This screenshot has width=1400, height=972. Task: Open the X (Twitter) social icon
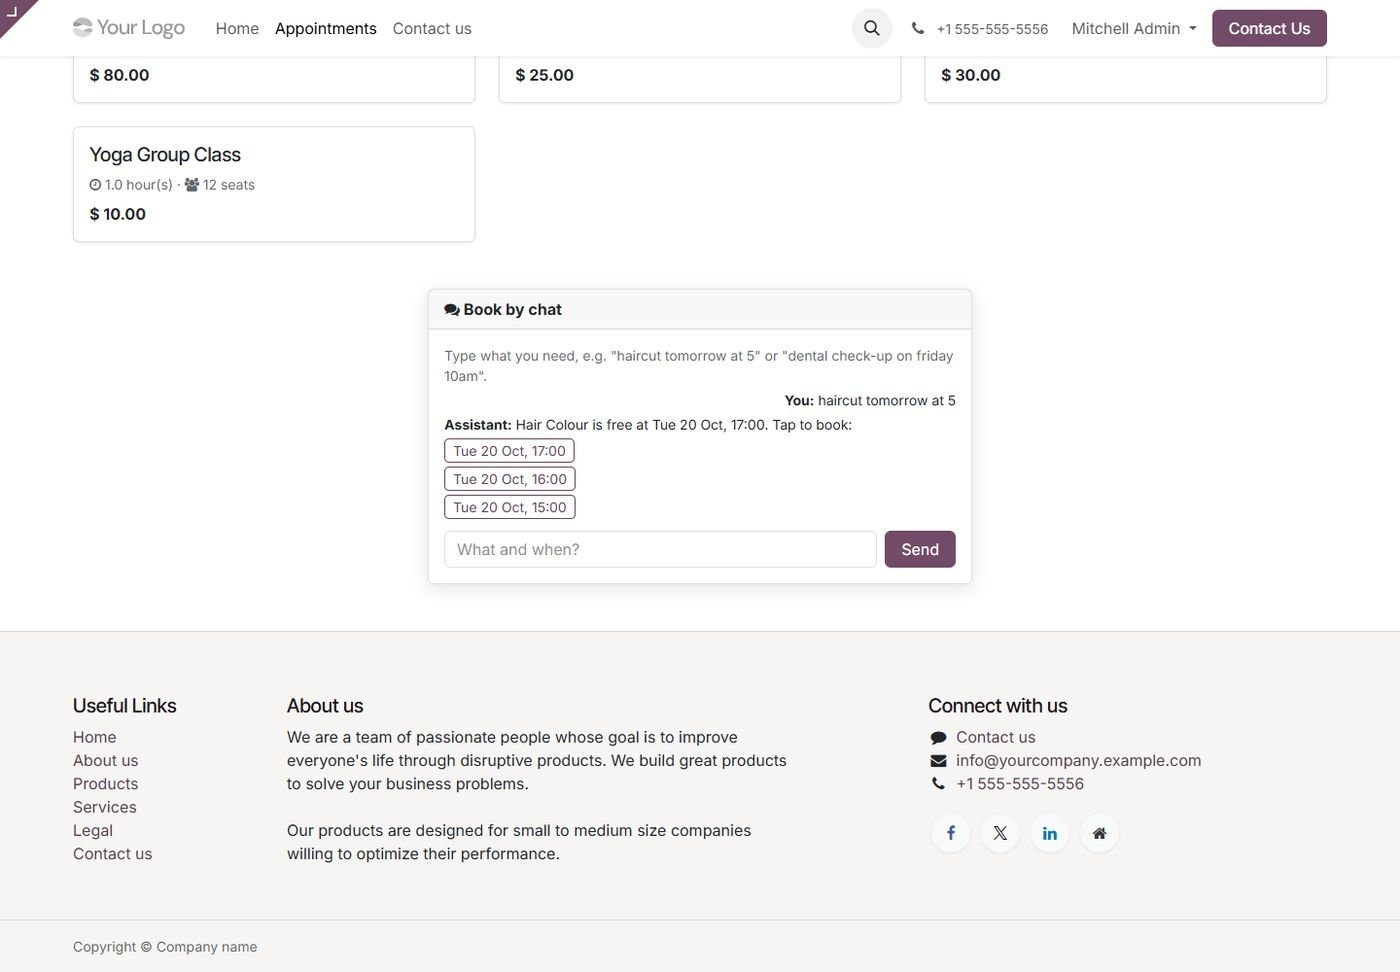point(1000,833)
